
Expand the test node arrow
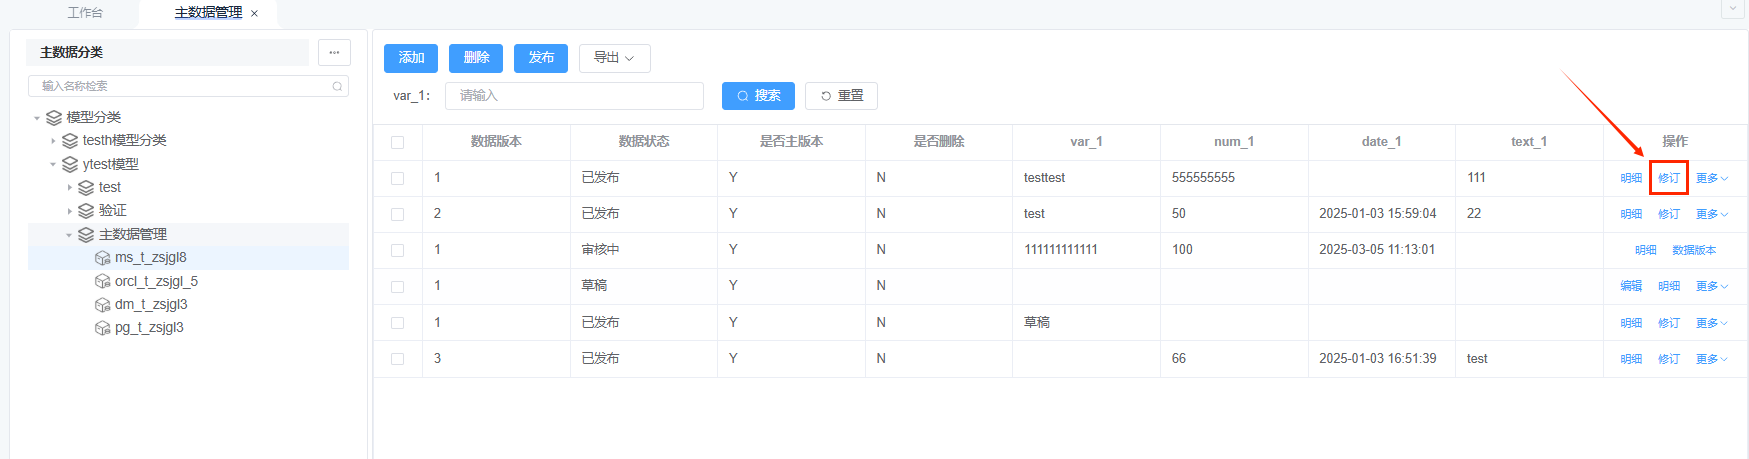click(x=69, y=187)
